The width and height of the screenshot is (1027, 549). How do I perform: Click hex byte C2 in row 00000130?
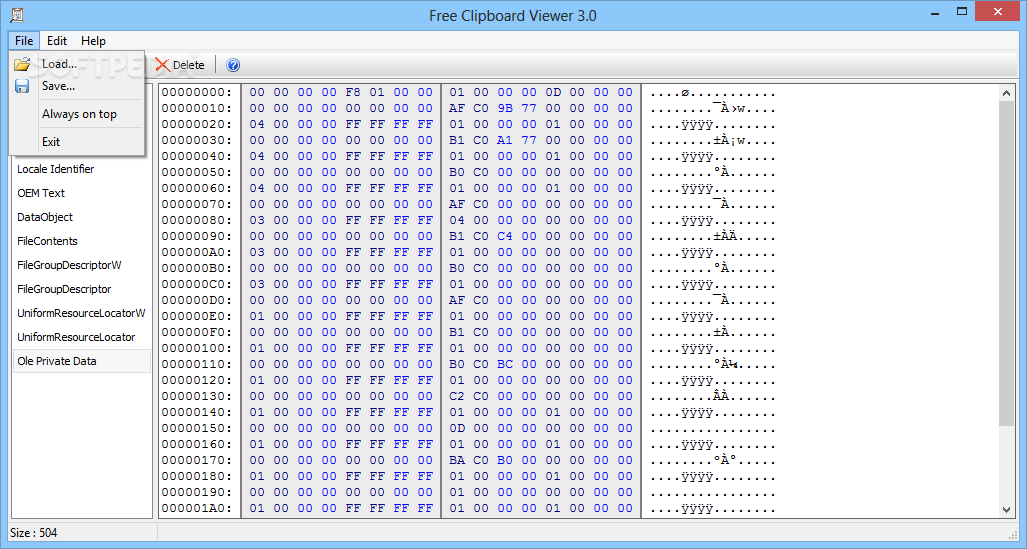tap(457, 396)
